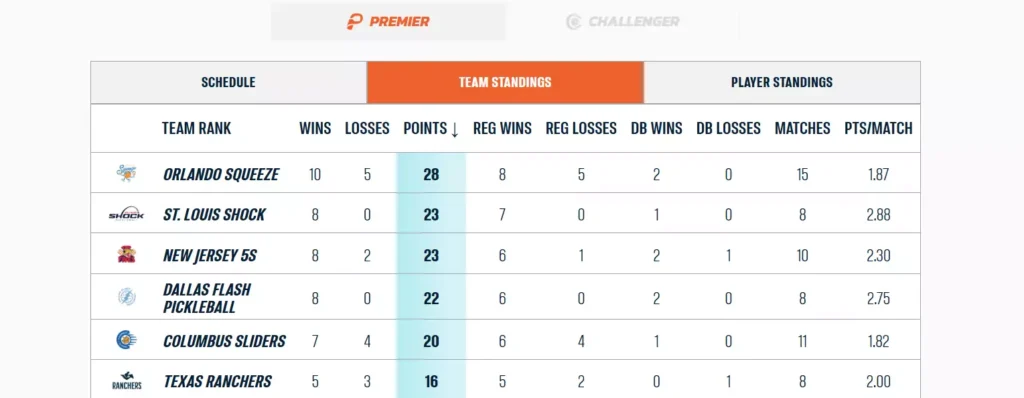Click the Dallas Flash Pickleball logo
The width and height of the screenshot is (1024, 398).
126,297
